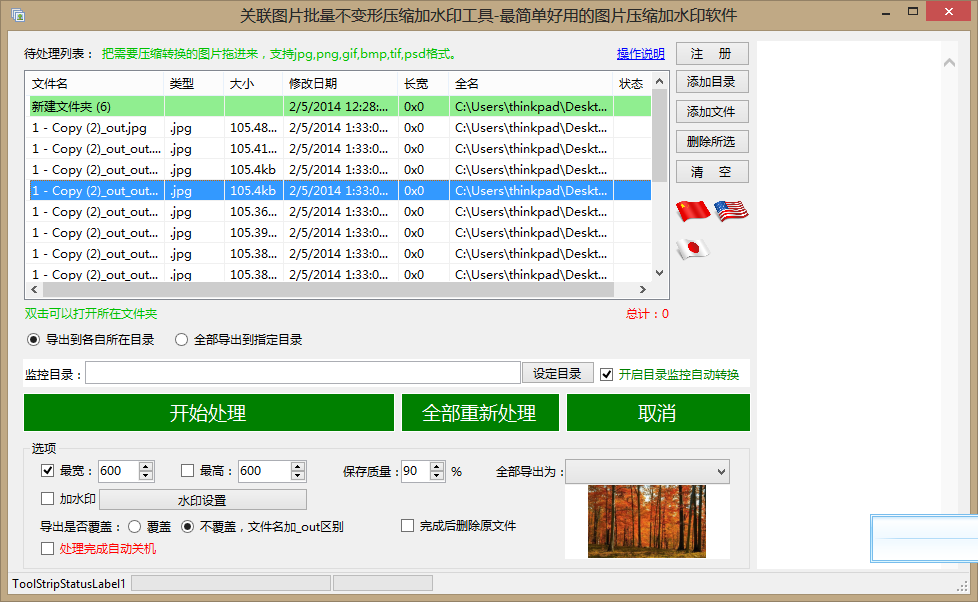Select the row with size 105.36...

point(340,212)
